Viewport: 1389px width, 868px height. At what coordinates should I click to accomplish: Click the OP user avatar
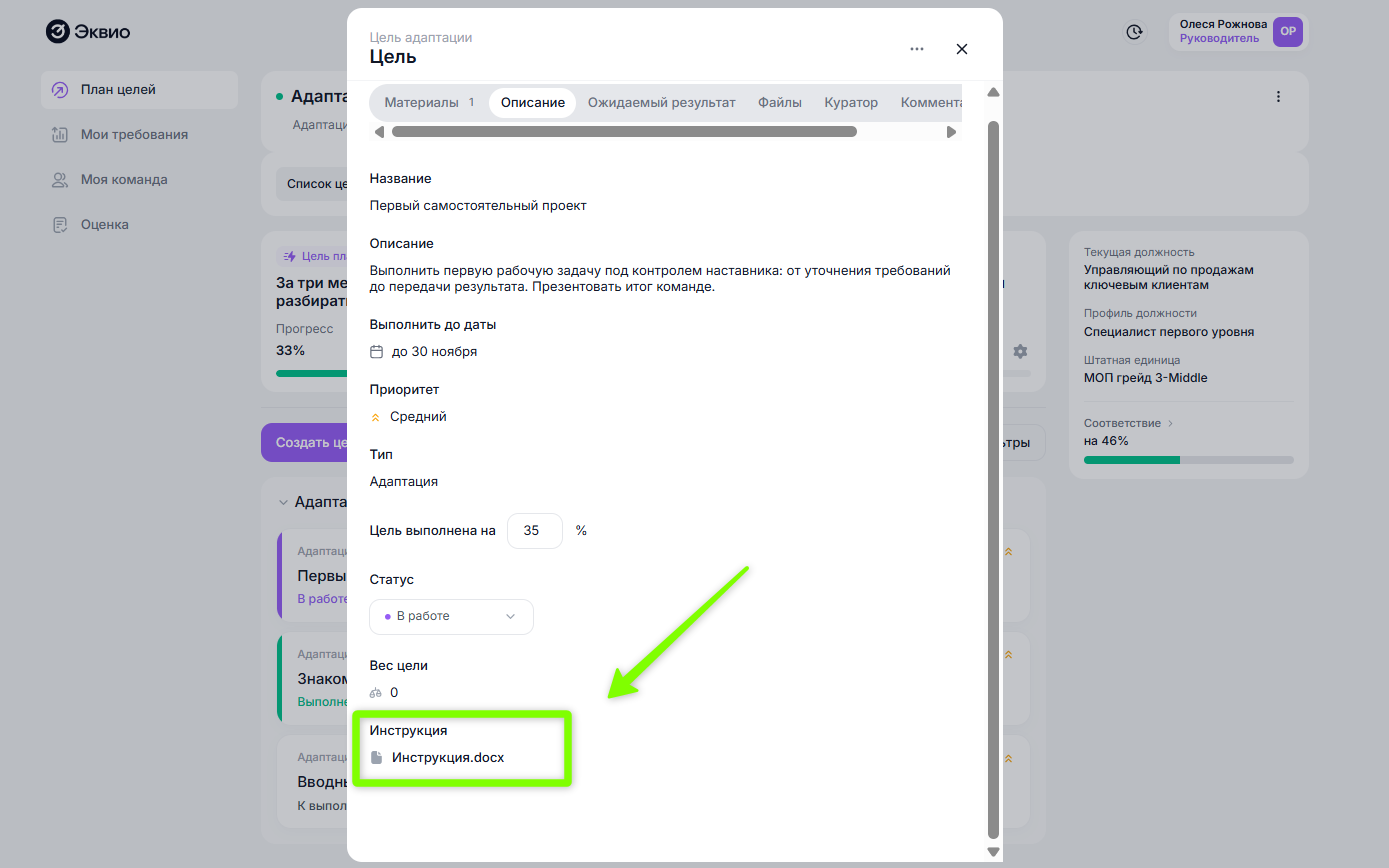[1288, 32]
